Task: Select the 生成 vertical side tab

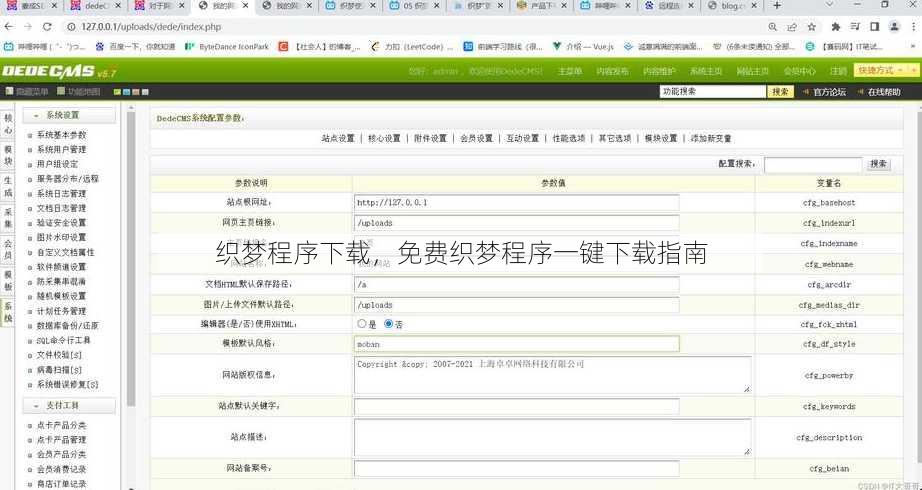Action: pyautogui.click(x=8, y=186)
